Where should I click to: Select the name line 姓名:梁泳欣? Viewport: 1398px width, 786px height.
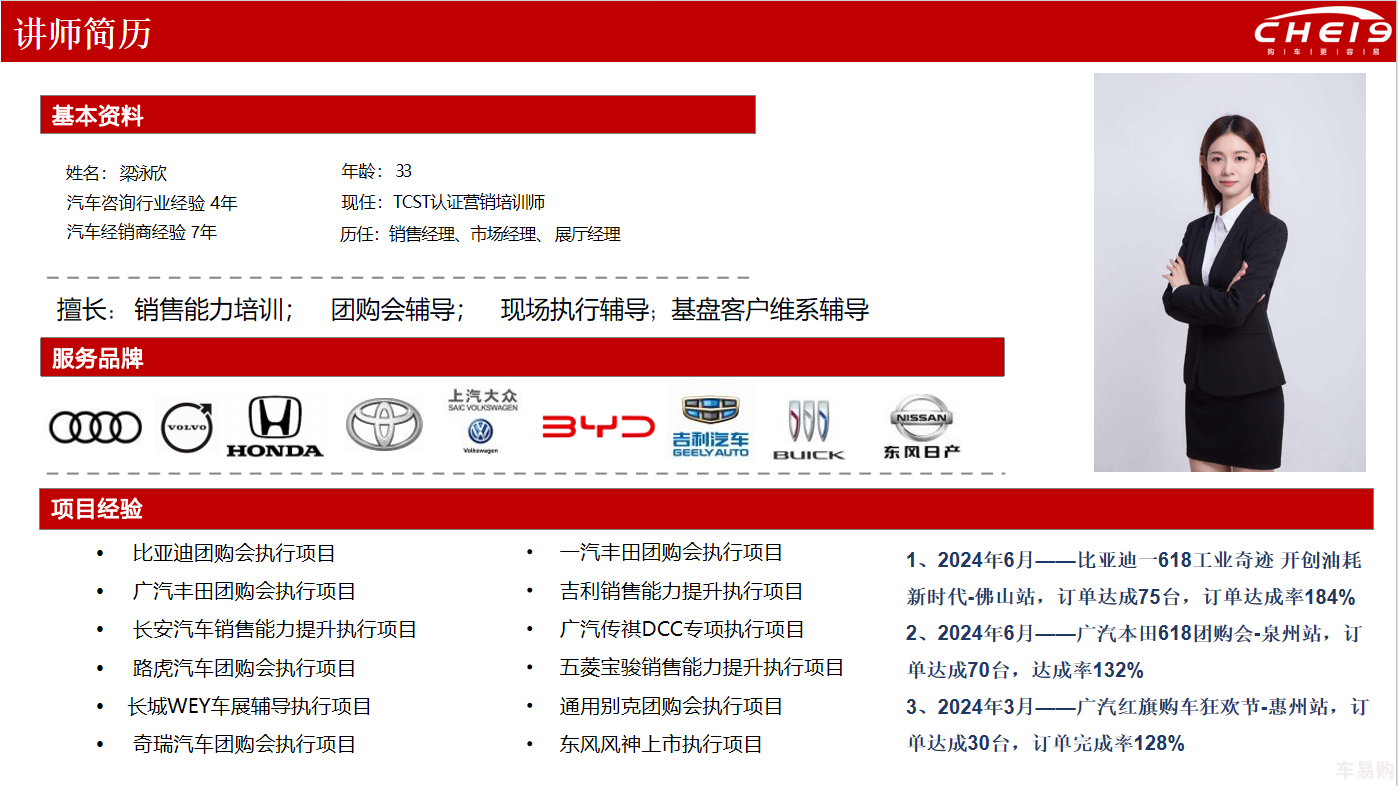[116, 173]
